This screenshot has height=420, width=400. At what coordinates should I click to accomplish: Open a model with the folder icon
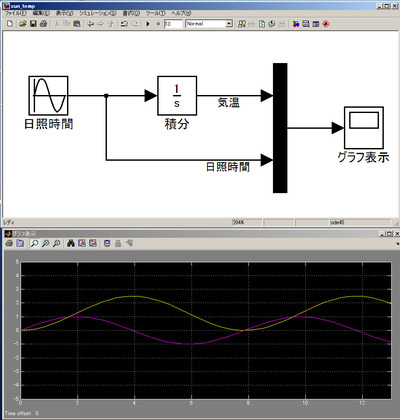23,24
